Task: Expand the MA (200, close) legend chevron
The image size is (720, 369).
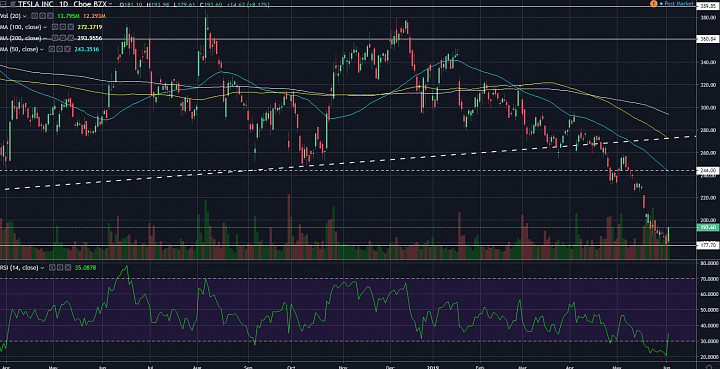Action: (45, 38)
